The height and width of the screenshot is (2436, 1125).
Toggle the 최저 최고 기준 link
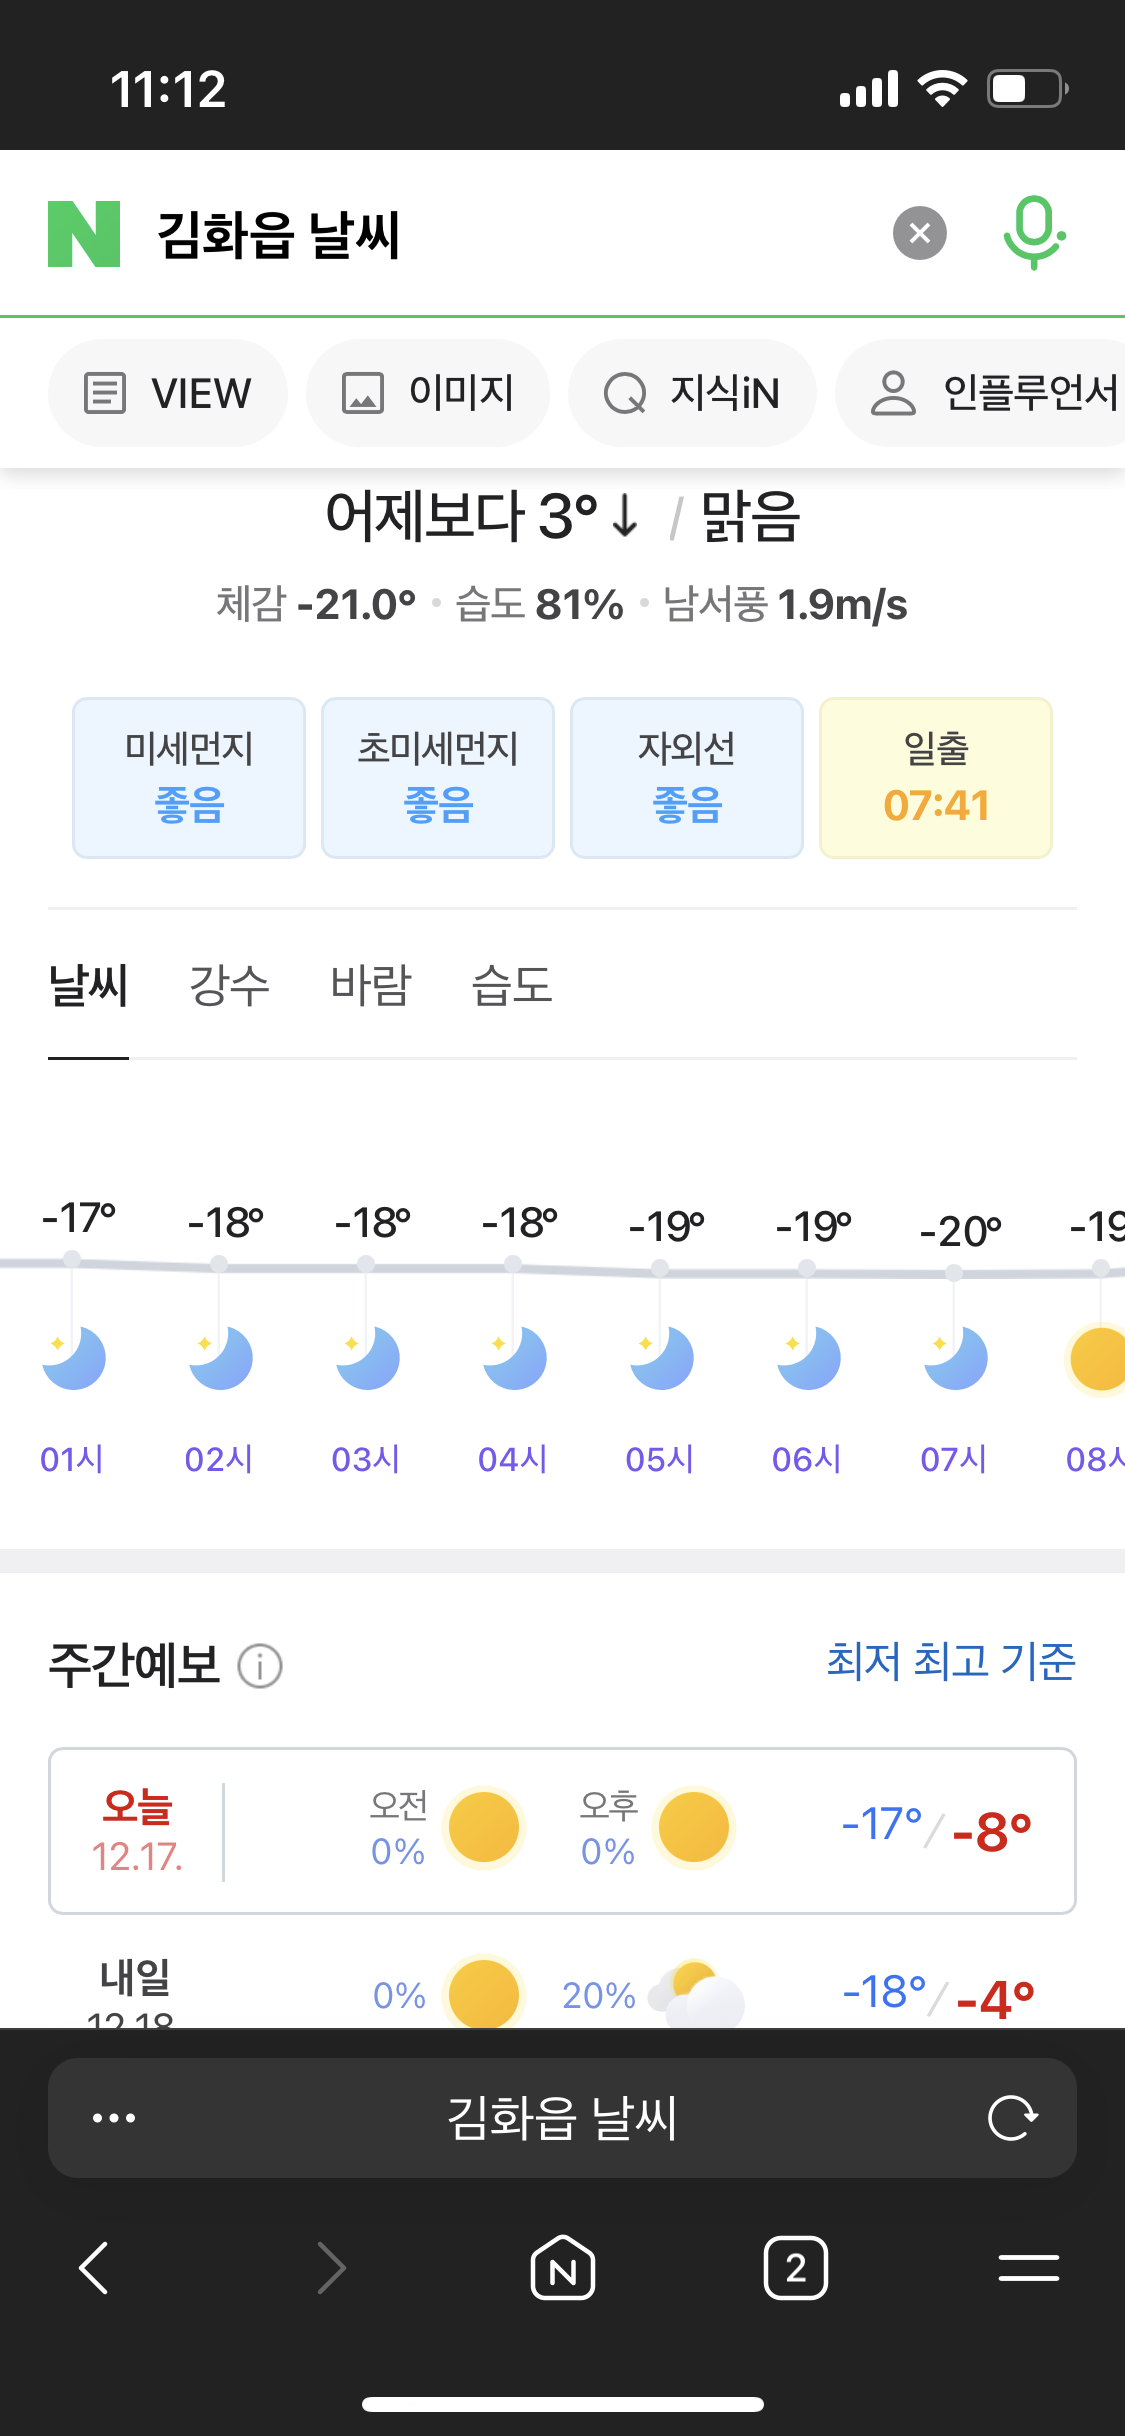coord(950,1662)
